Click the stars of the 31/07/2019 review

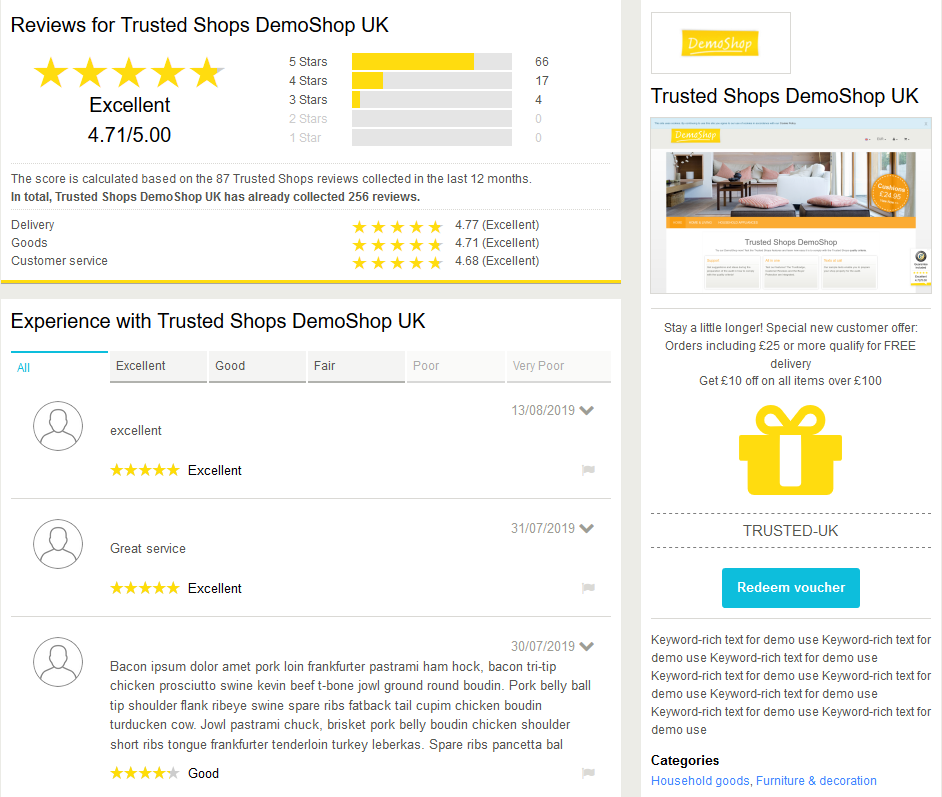pyautogui.click(x=145, y=587)
